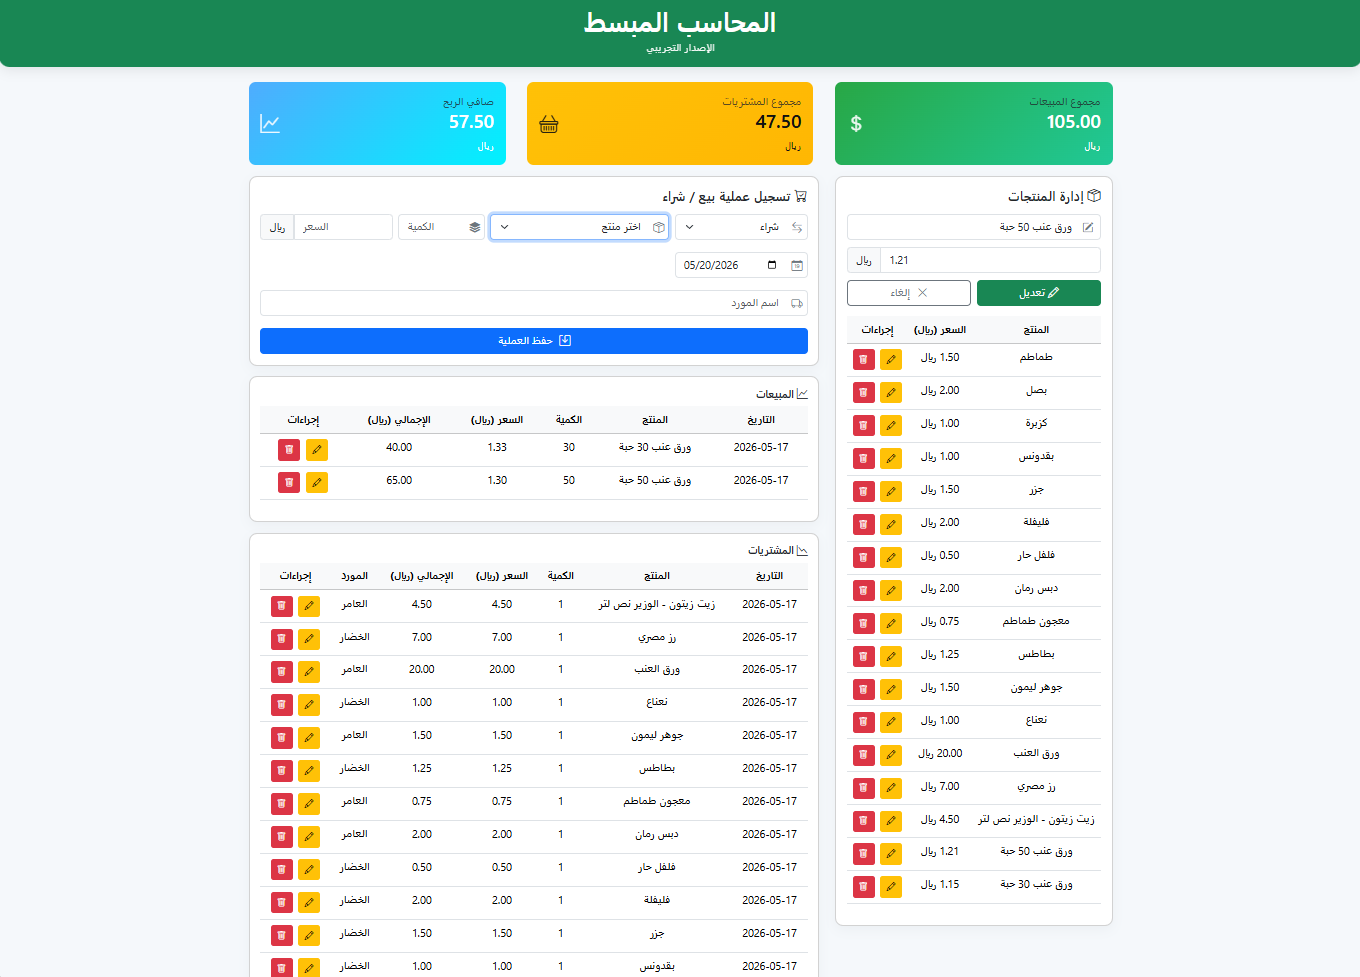Delete the معجون طماطم product
Viewport: 1360px width, 977px height.
pos(864,623)
